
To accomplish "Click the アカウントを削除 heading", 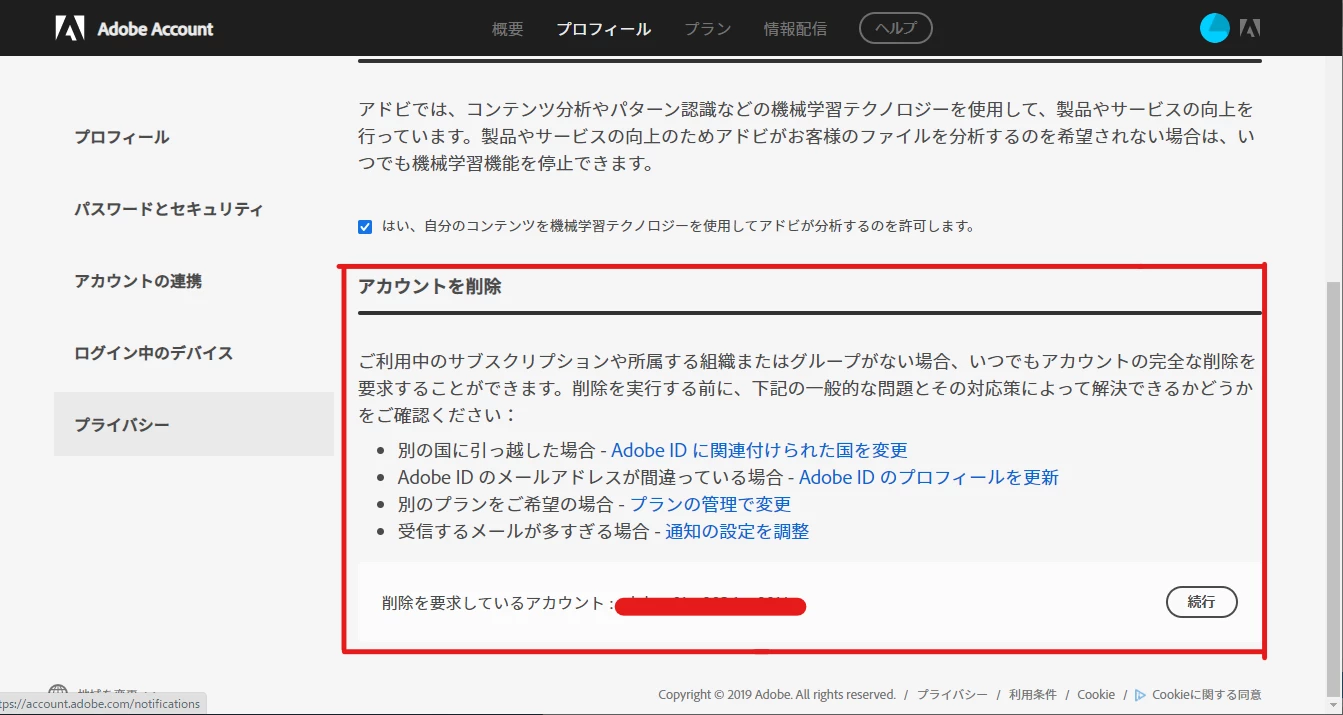I will pyautogui.click(x=430, y=286).
